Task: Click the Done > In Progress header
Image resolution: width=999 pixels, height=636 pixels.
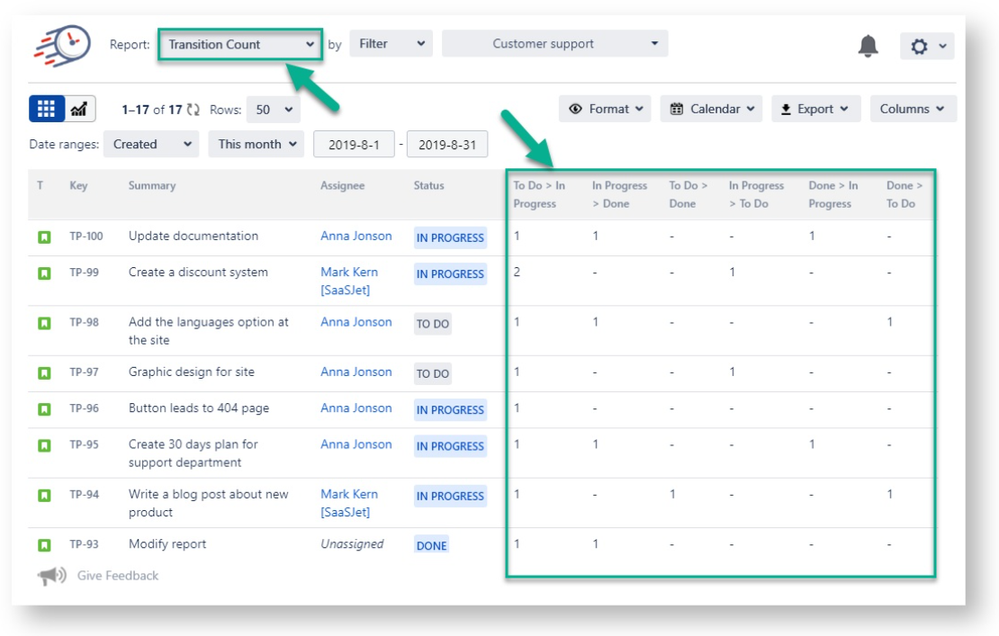Action: pos(833,194)
